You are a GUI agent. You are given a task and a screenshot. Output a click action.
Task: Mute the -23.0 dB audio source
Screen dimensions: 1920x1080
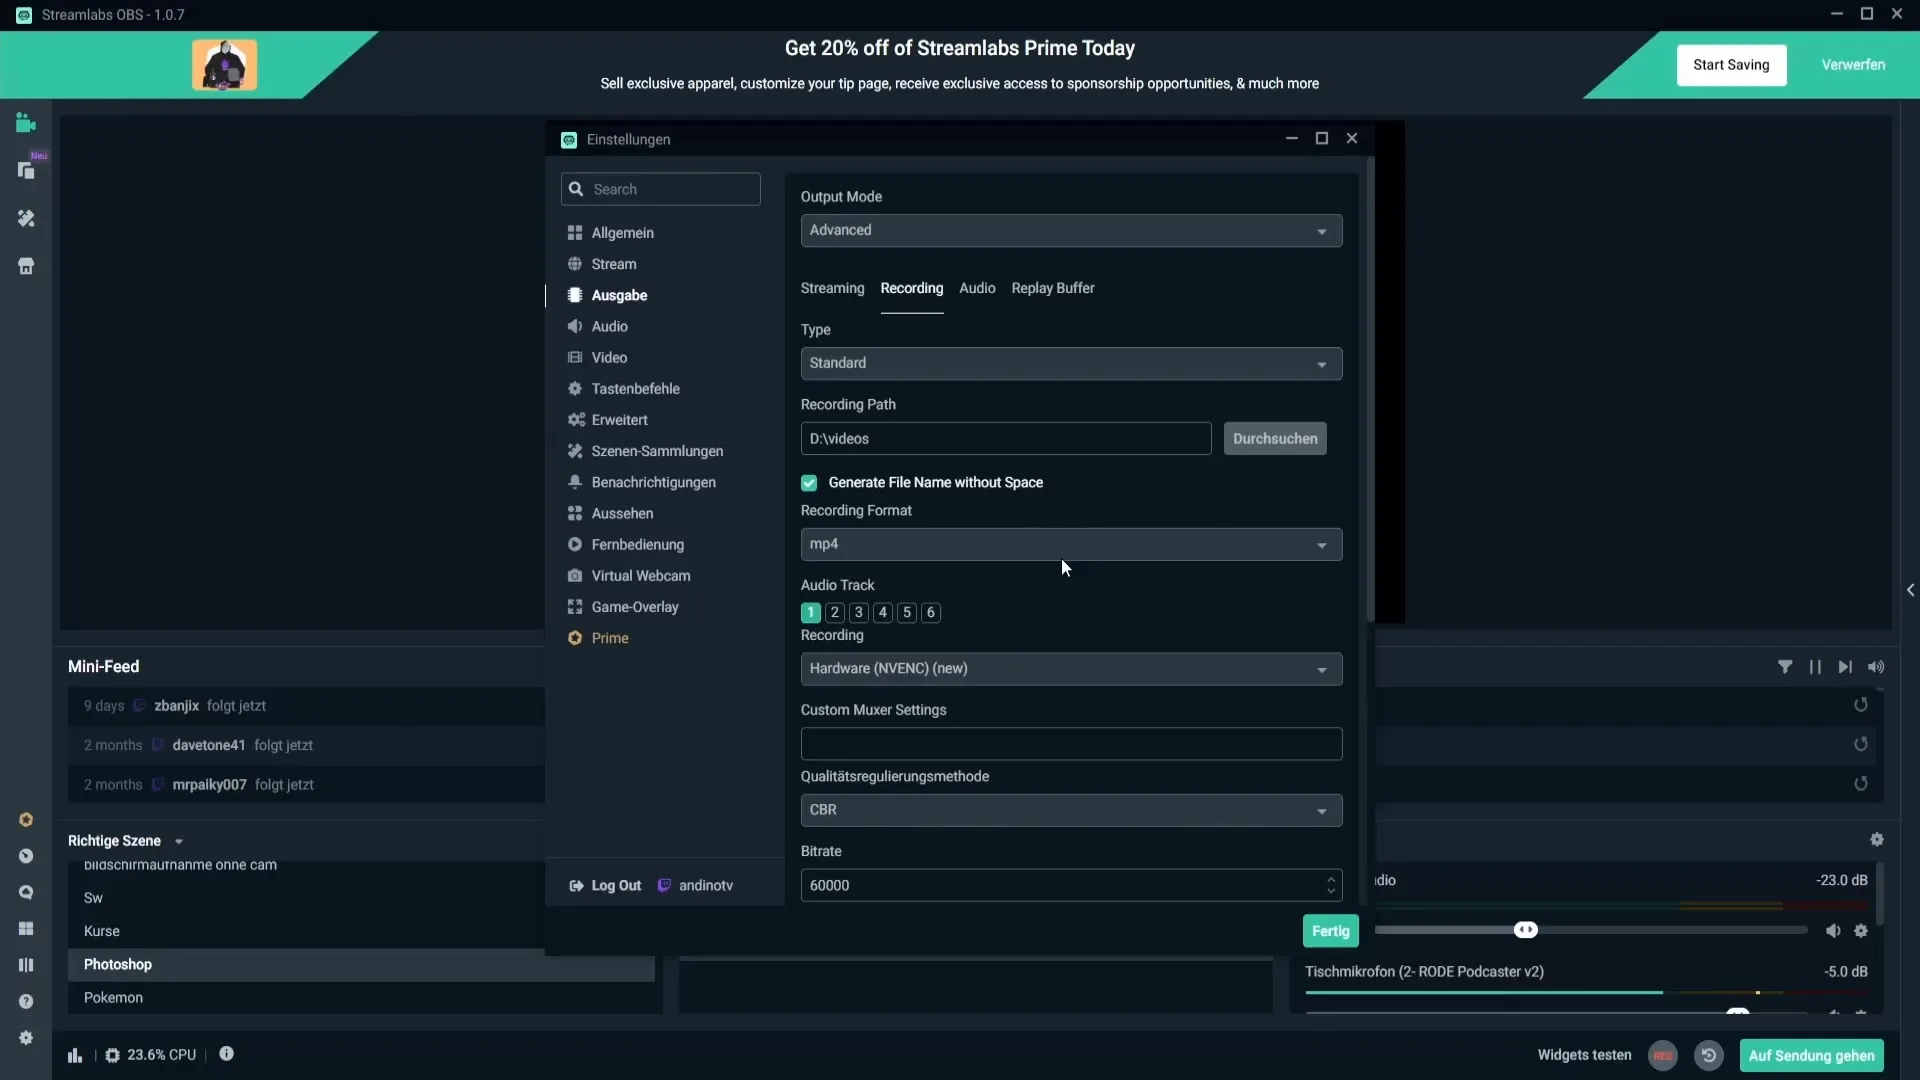tap(1833, 931)
